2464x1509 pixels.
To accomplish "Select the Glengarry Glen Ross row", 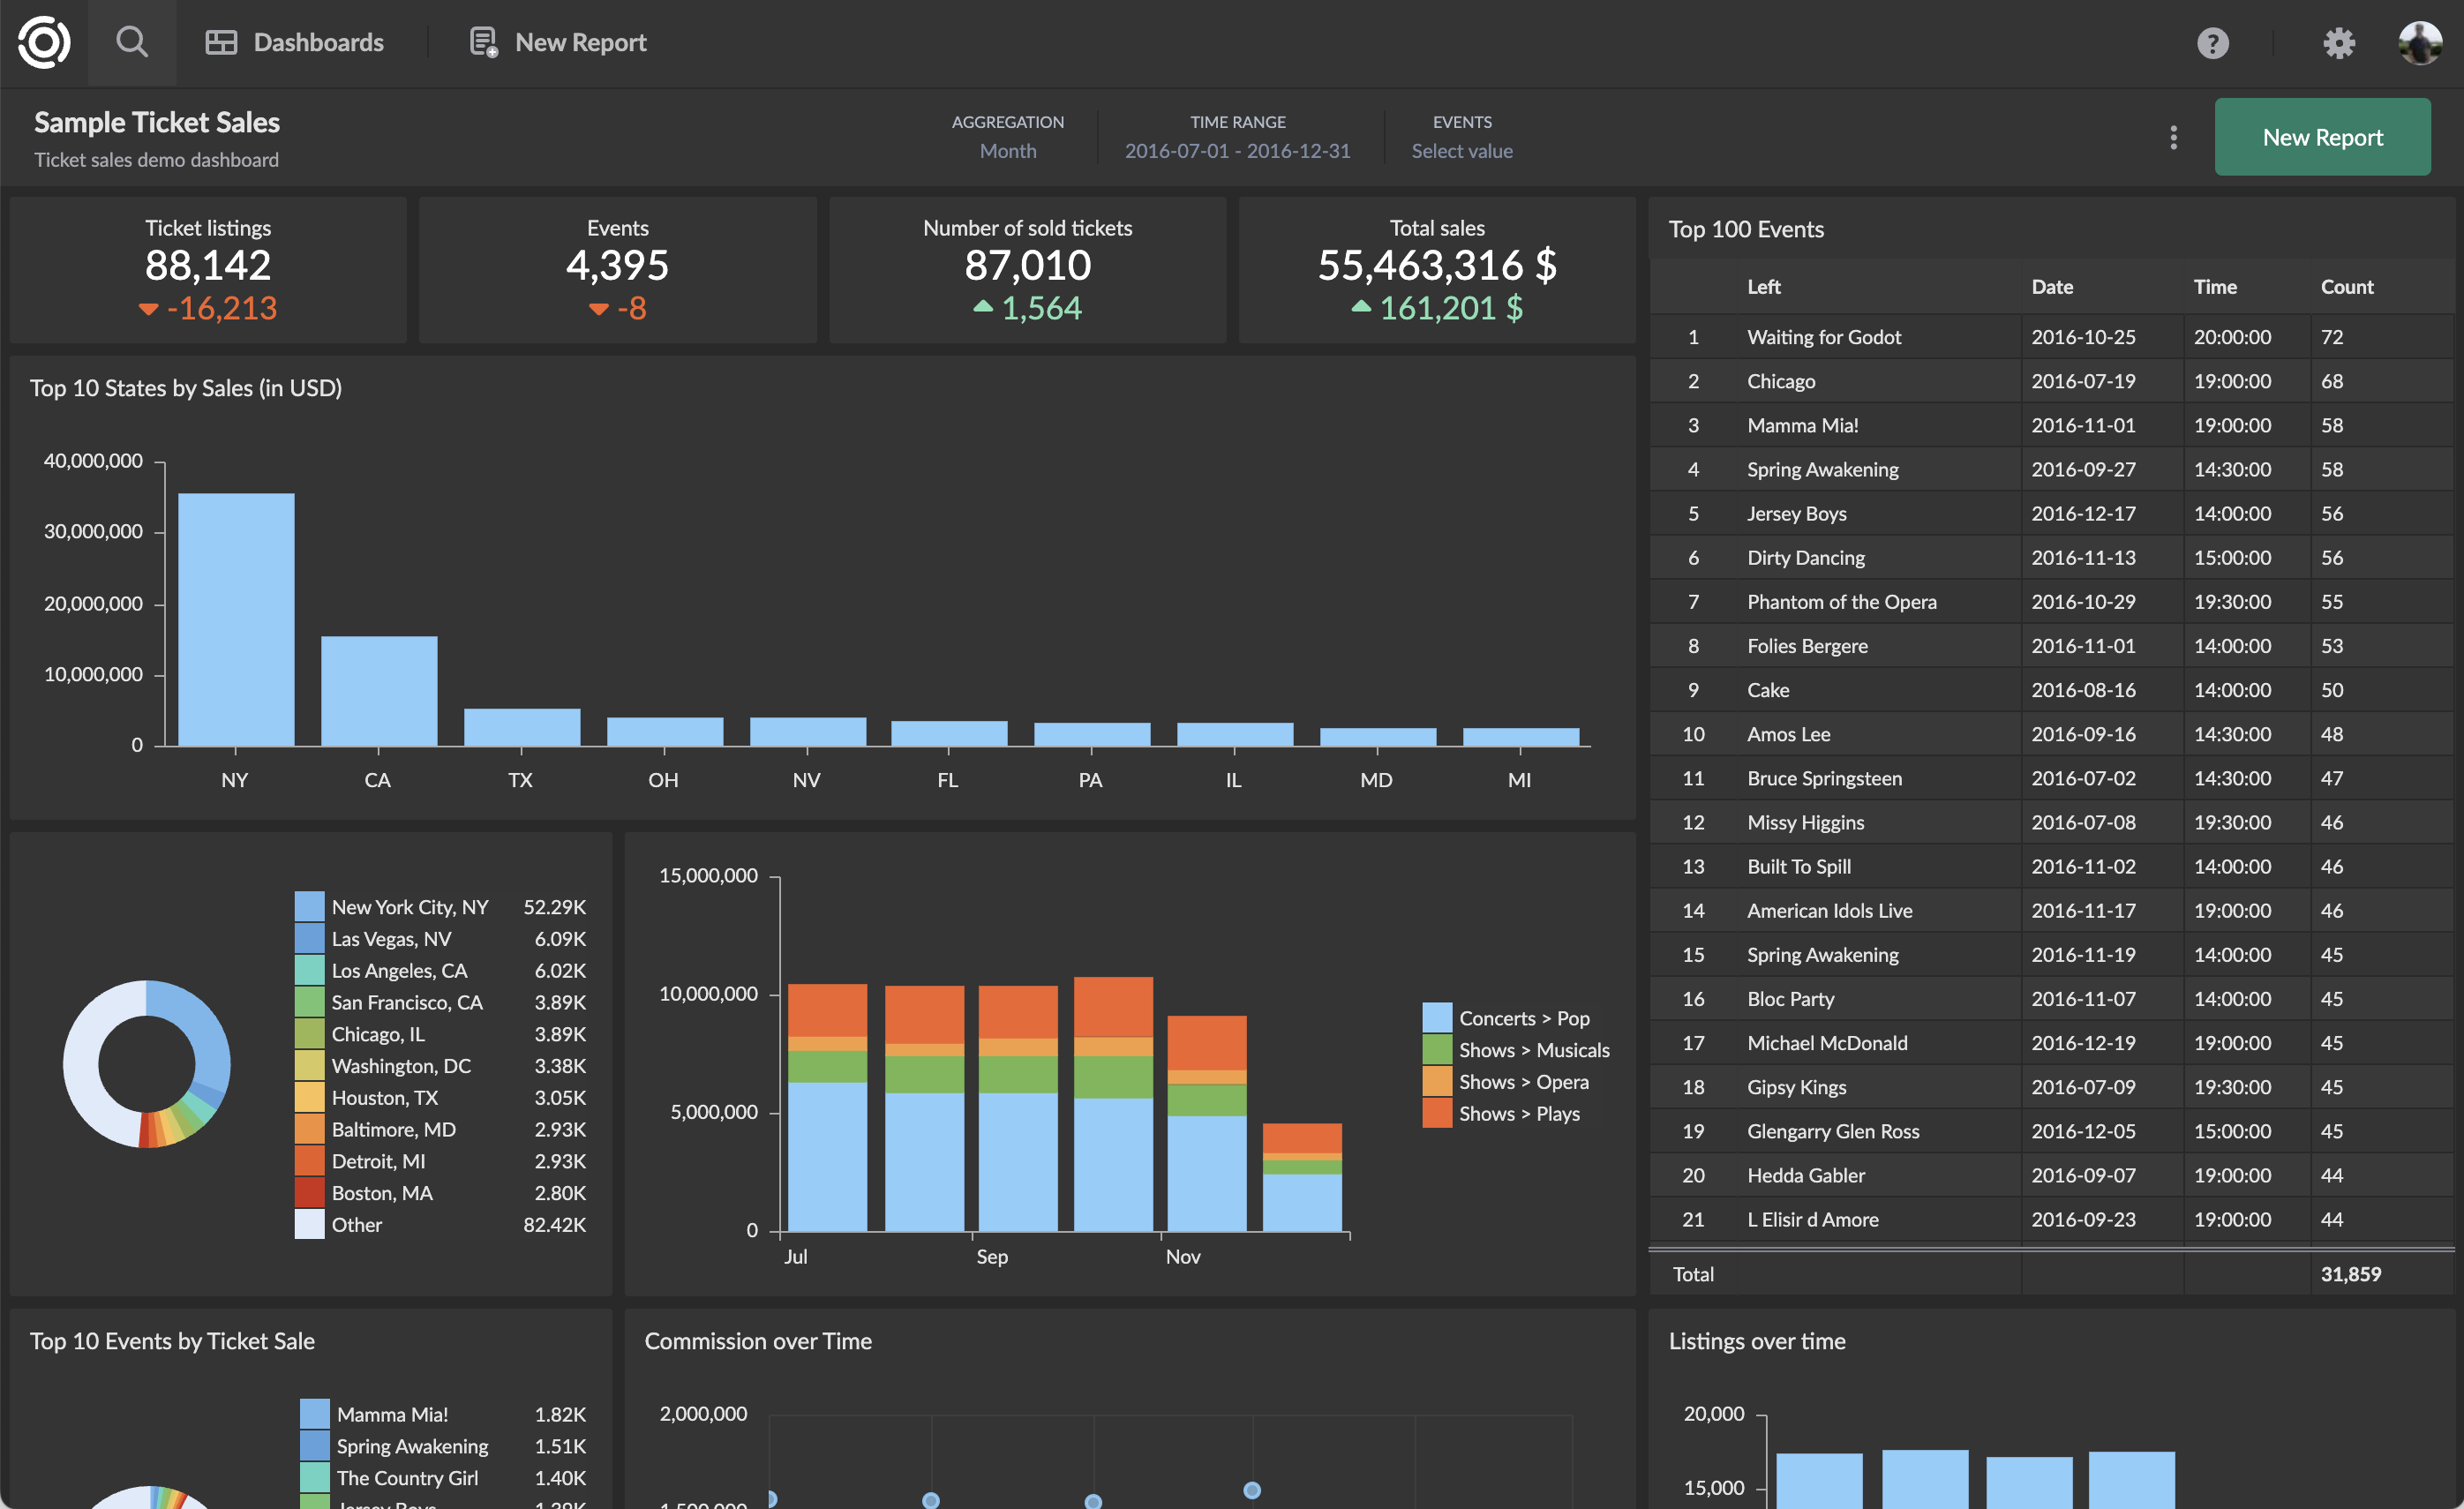I will (x=2052, y=1131).
